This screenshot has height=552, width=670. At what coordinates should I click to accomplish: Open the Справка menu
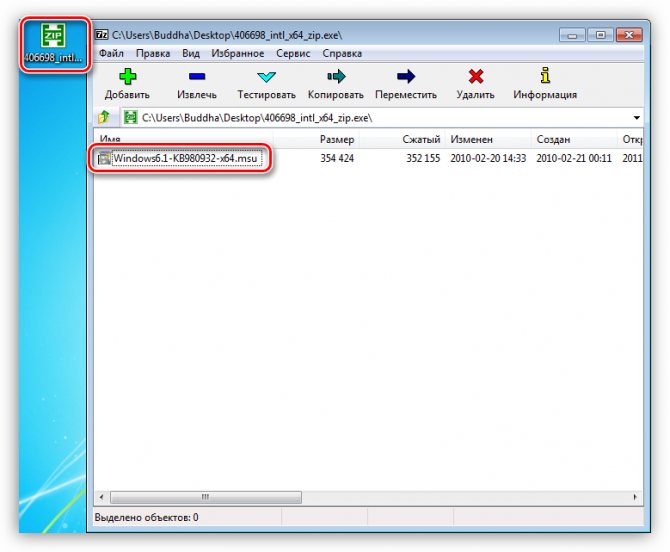(x=342, y=53)
